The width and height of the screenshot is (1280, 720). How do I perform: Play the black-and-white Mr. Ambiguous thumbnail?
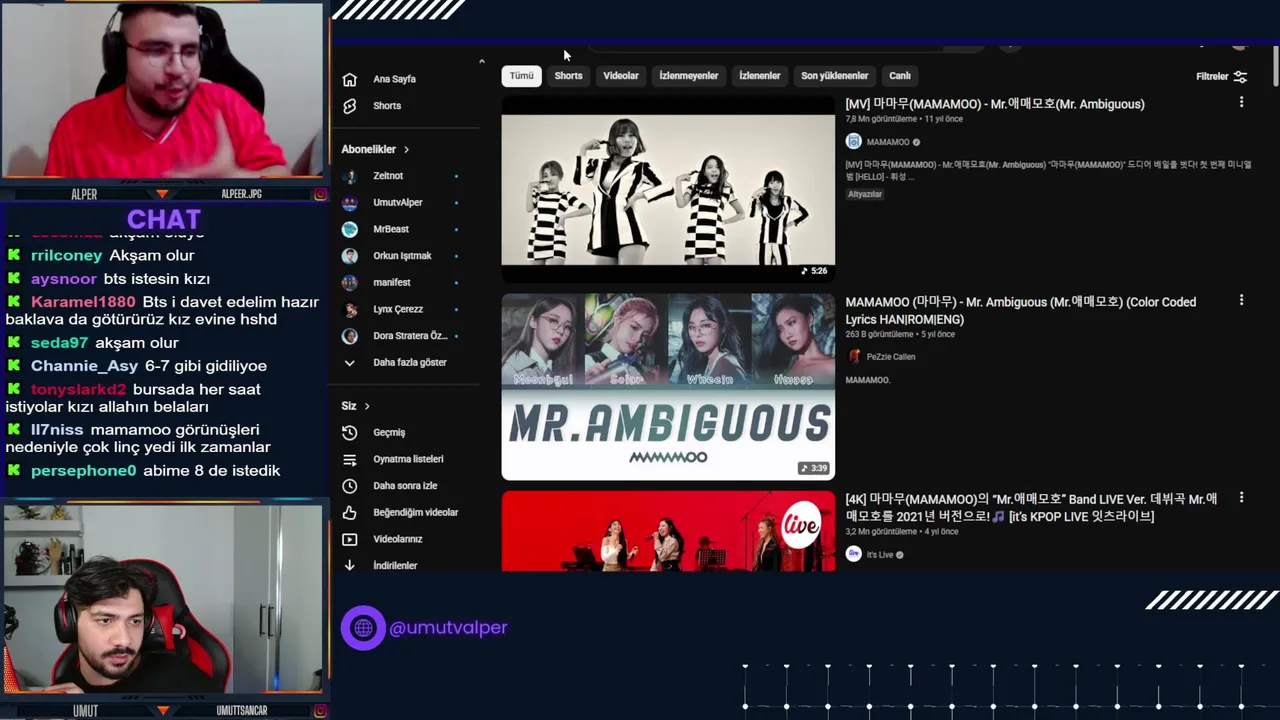[668, 189]
